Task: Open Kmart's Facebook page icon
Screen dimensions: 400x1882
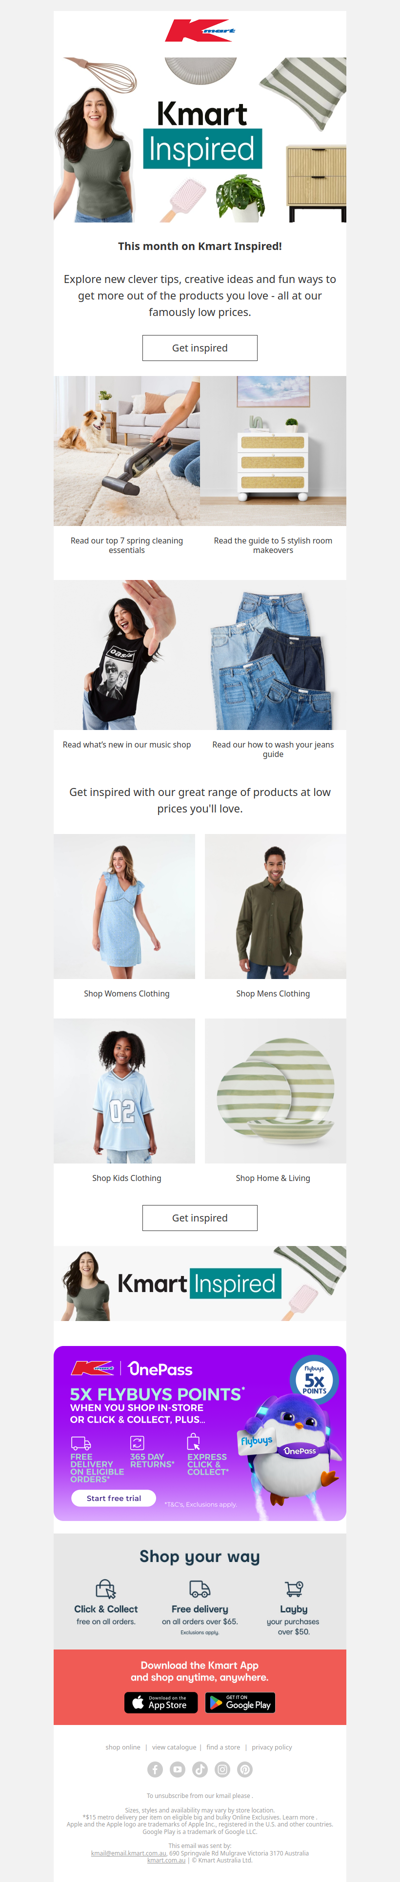Action: [x=155, y=1769]
